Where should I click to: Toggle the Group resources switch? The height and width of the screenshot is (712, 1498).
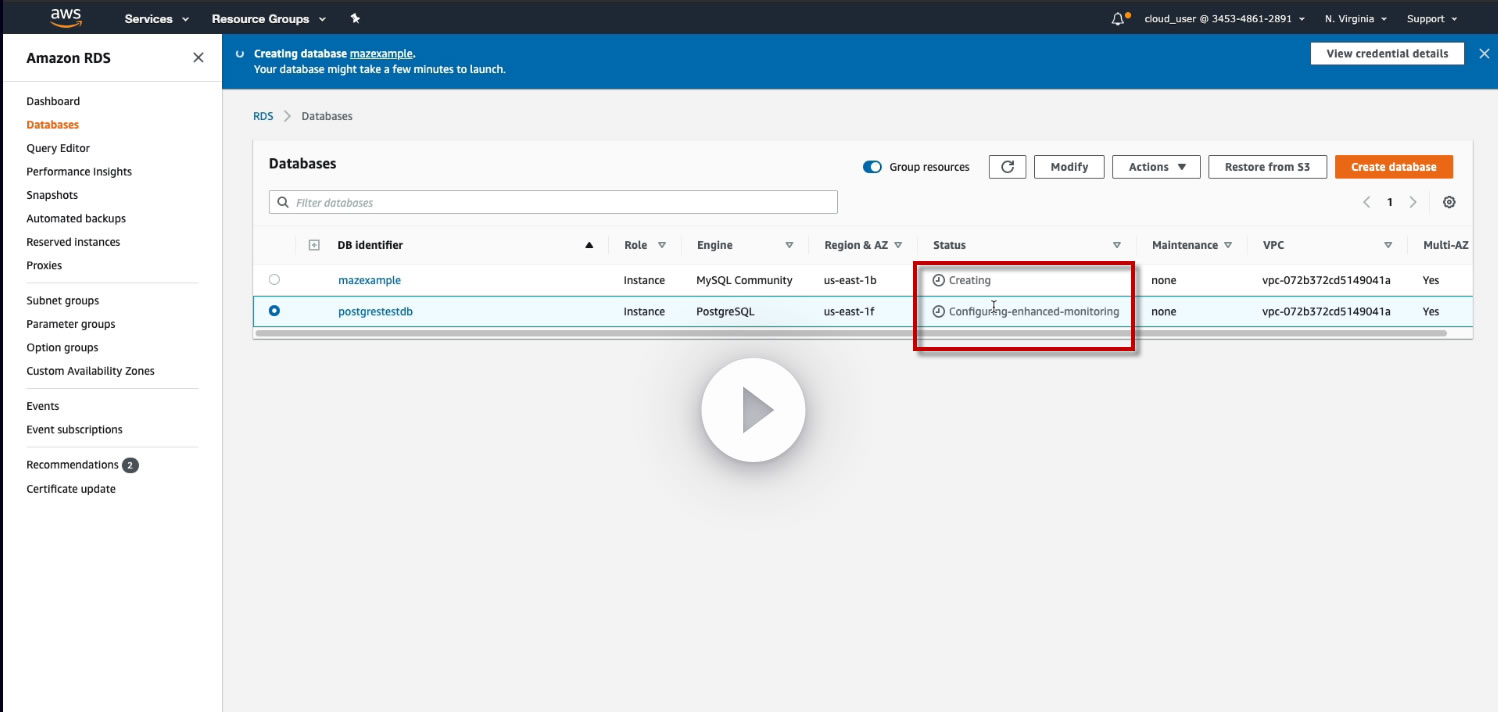(872, 167)
